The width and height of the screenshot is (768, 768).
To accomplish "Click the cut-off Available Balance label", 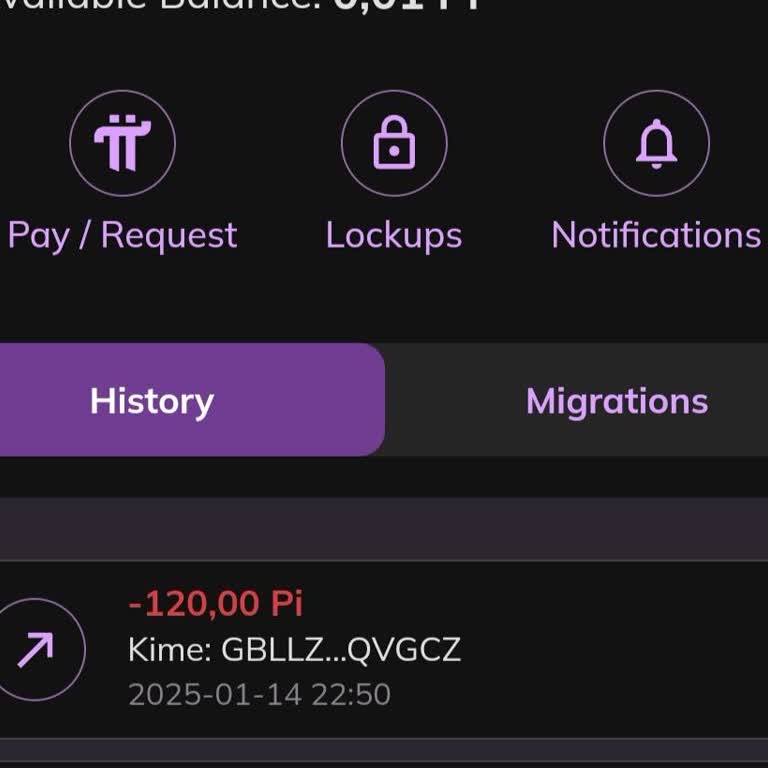I will (160, 5).
